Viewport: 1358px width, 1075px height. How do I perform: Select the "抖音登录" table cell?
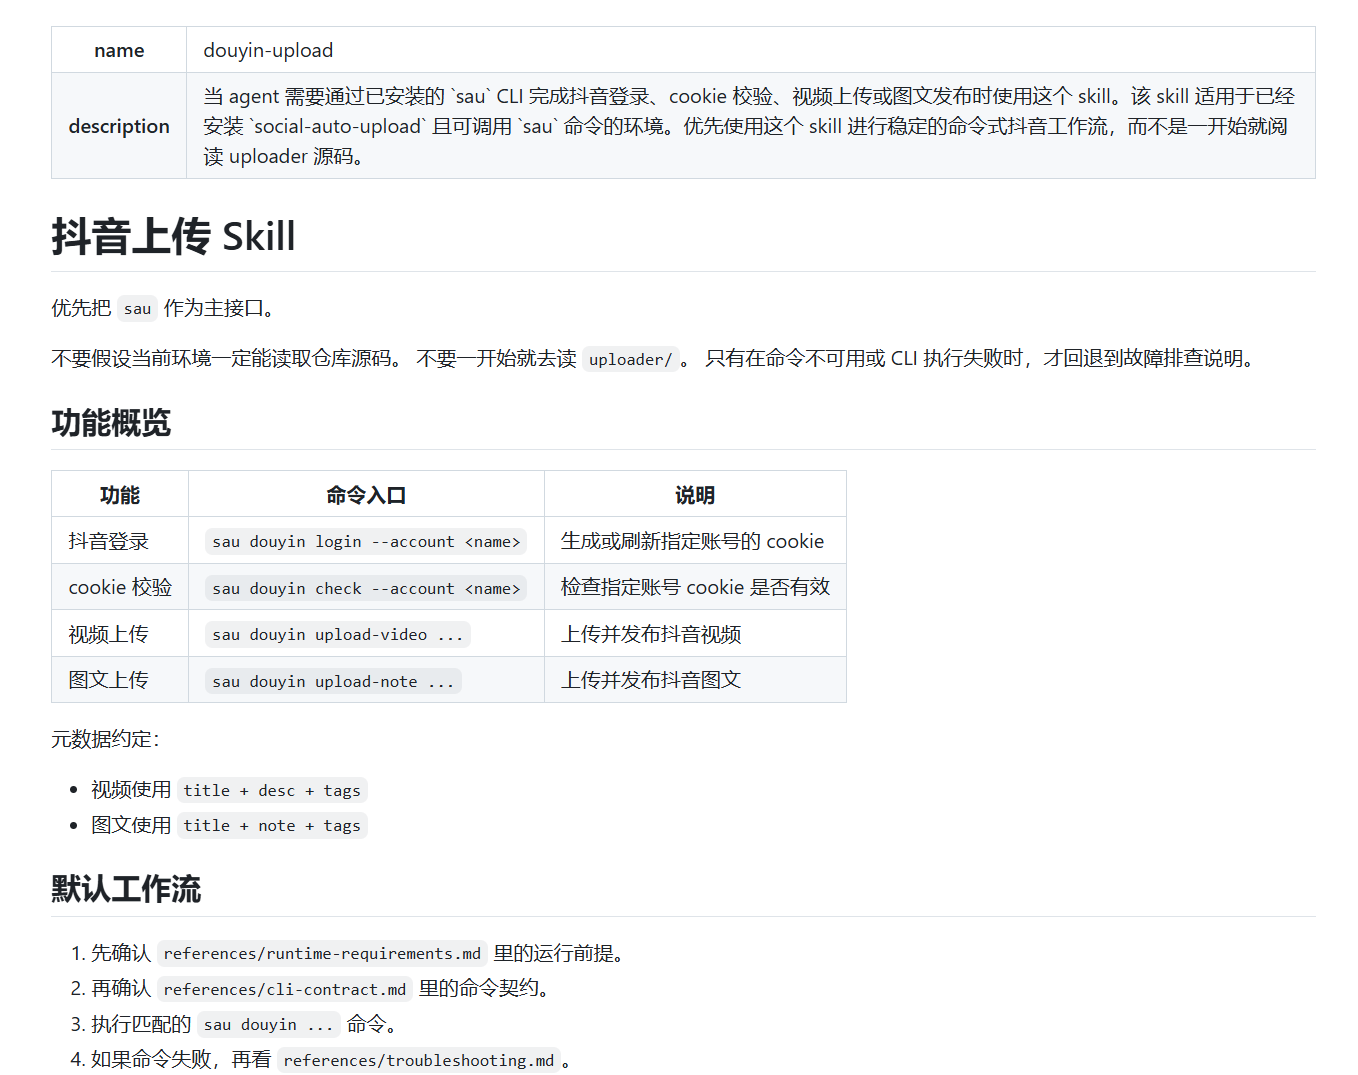108,542
